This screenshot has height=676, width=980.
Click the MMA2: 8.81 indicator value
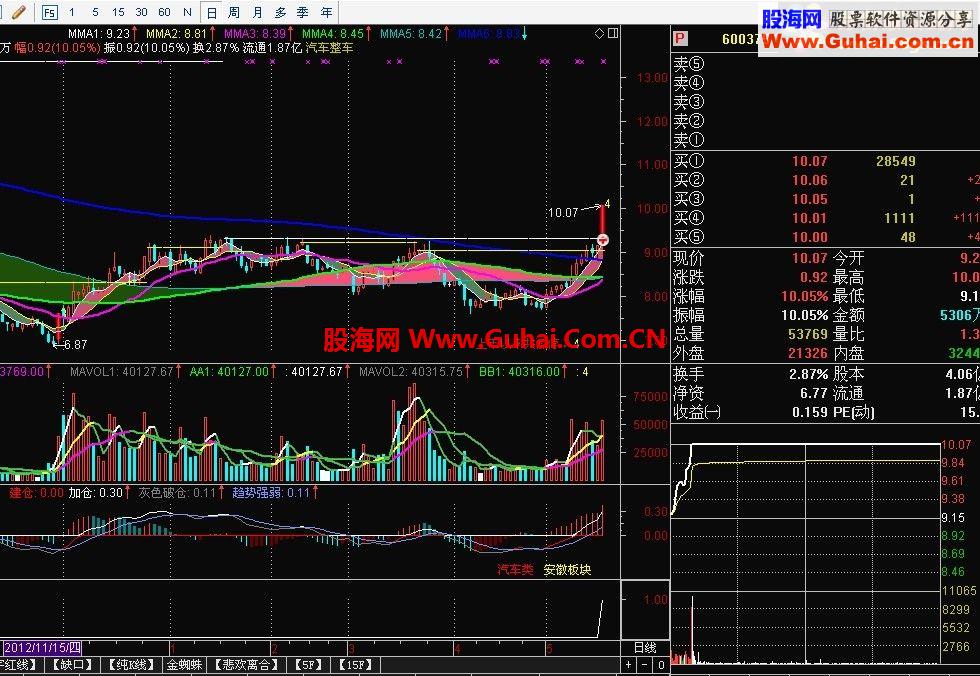point(176,34)
